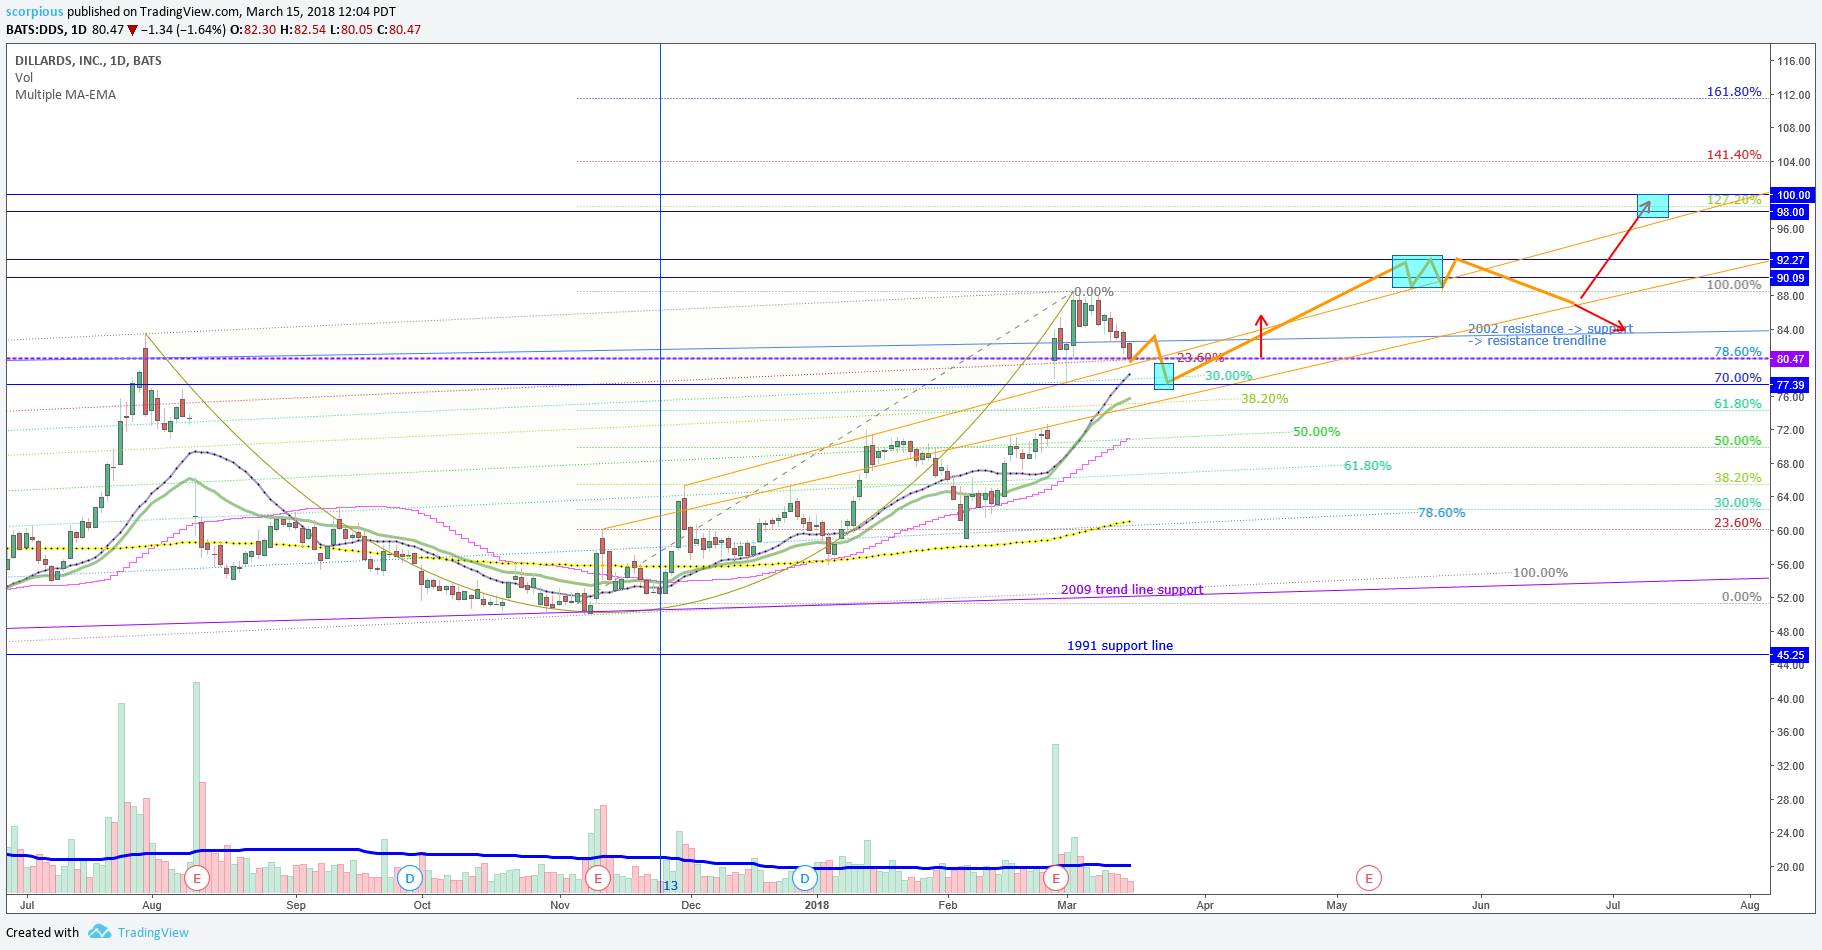Select the 141.40% Fibonacci label
The width and height of the screenshot is (1822, 950).
pos(1734,155)
